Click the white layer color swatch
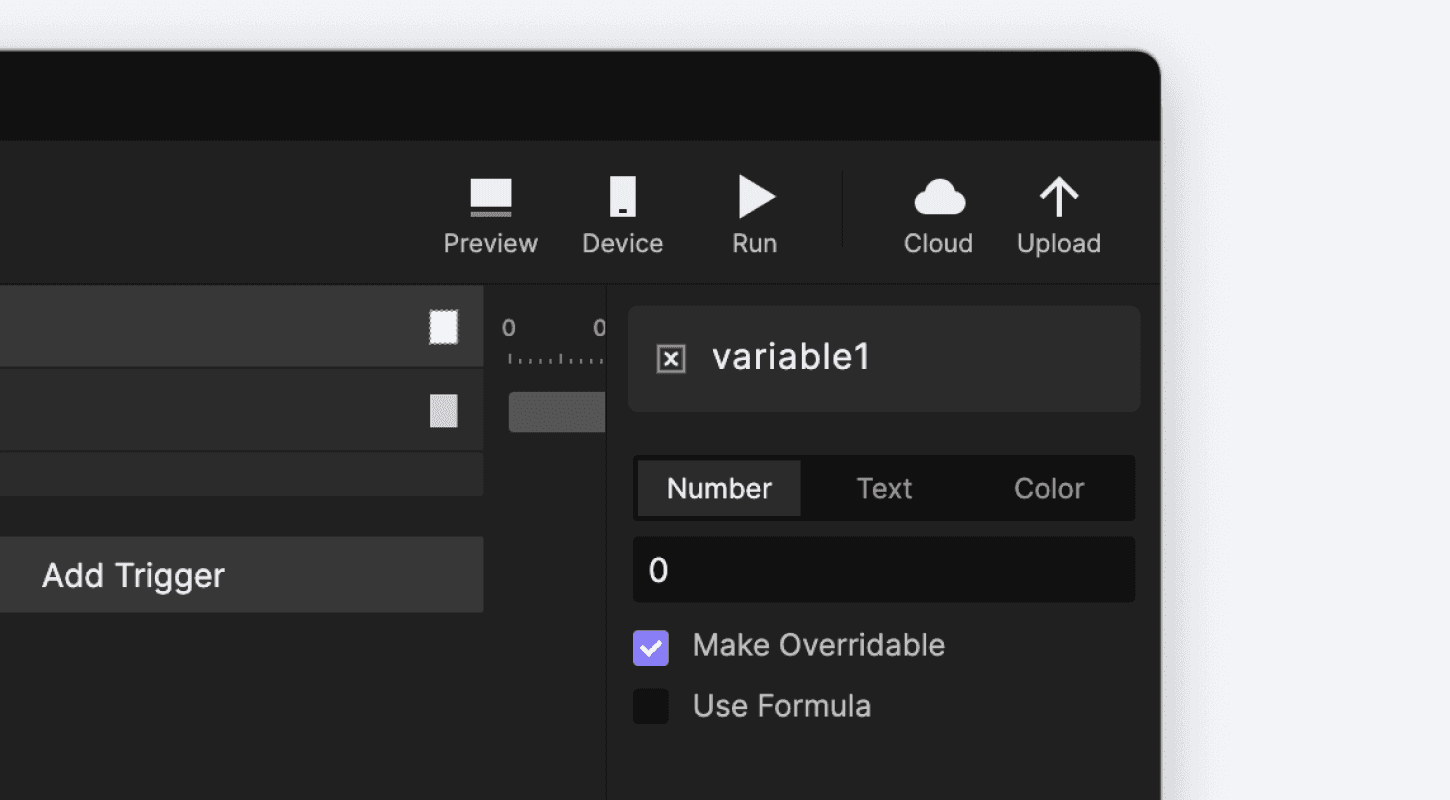 [443, 327]
